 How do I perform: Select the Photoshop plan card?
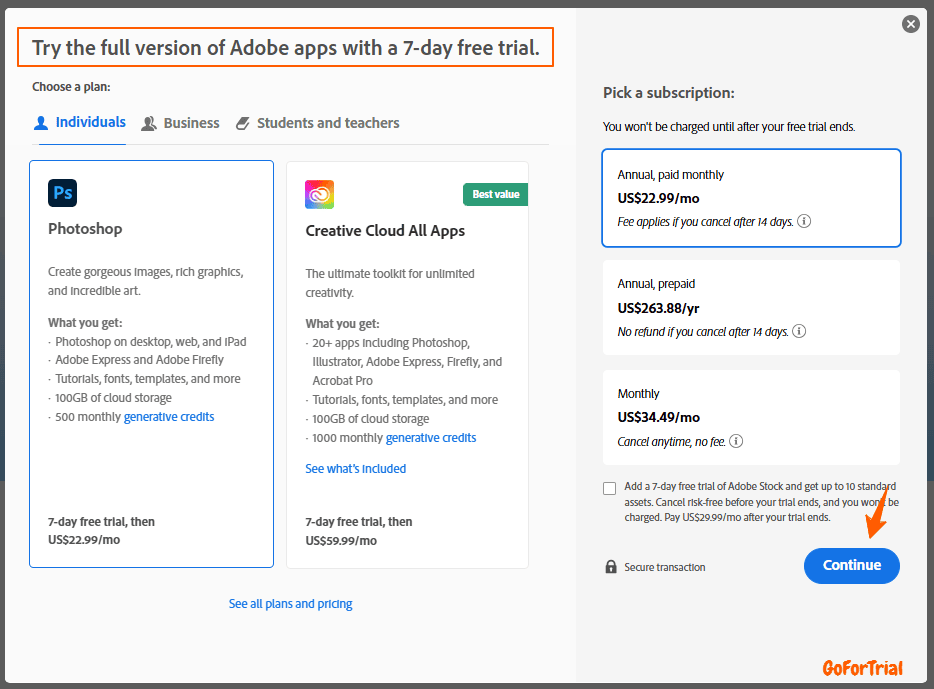[151, 364]
